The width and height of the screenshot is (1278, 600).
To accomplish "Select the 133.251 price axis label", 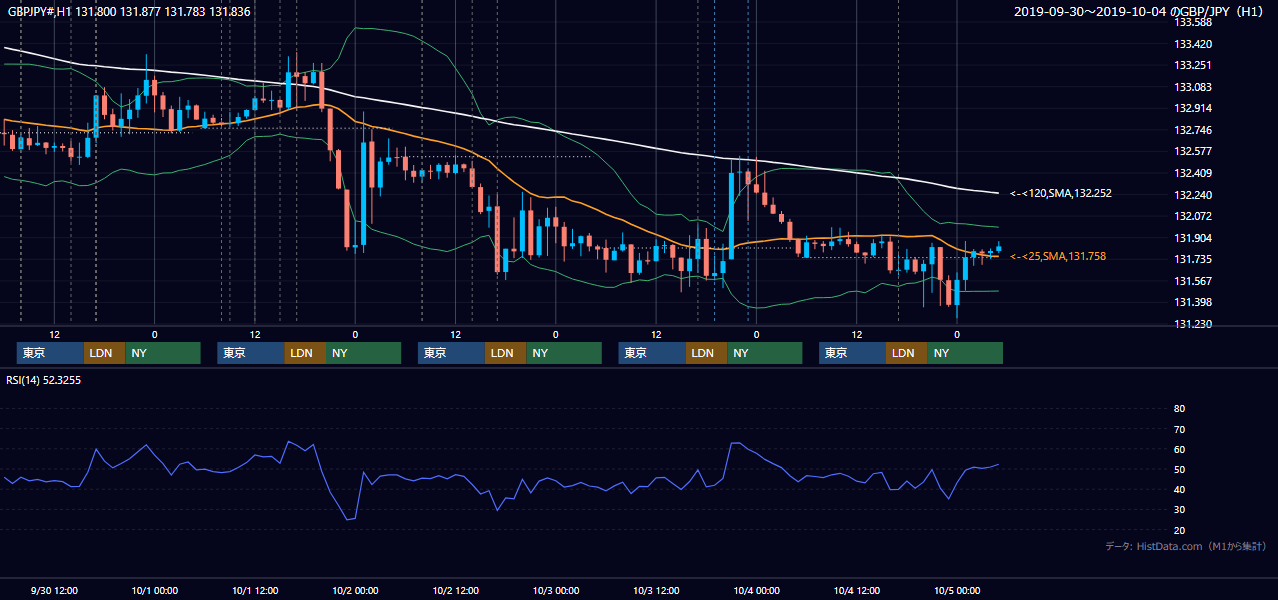I will pos(1193,65).
